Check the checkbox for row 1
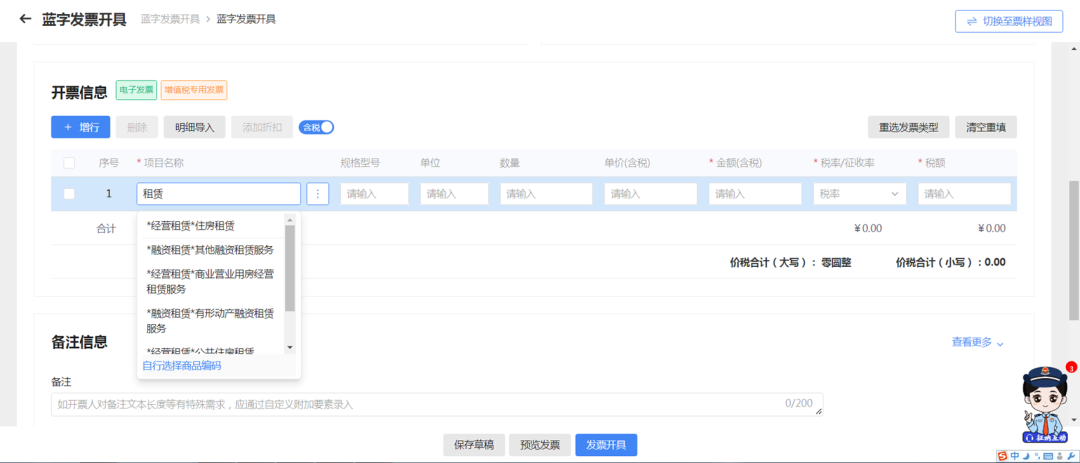 (x=69, y=194)
